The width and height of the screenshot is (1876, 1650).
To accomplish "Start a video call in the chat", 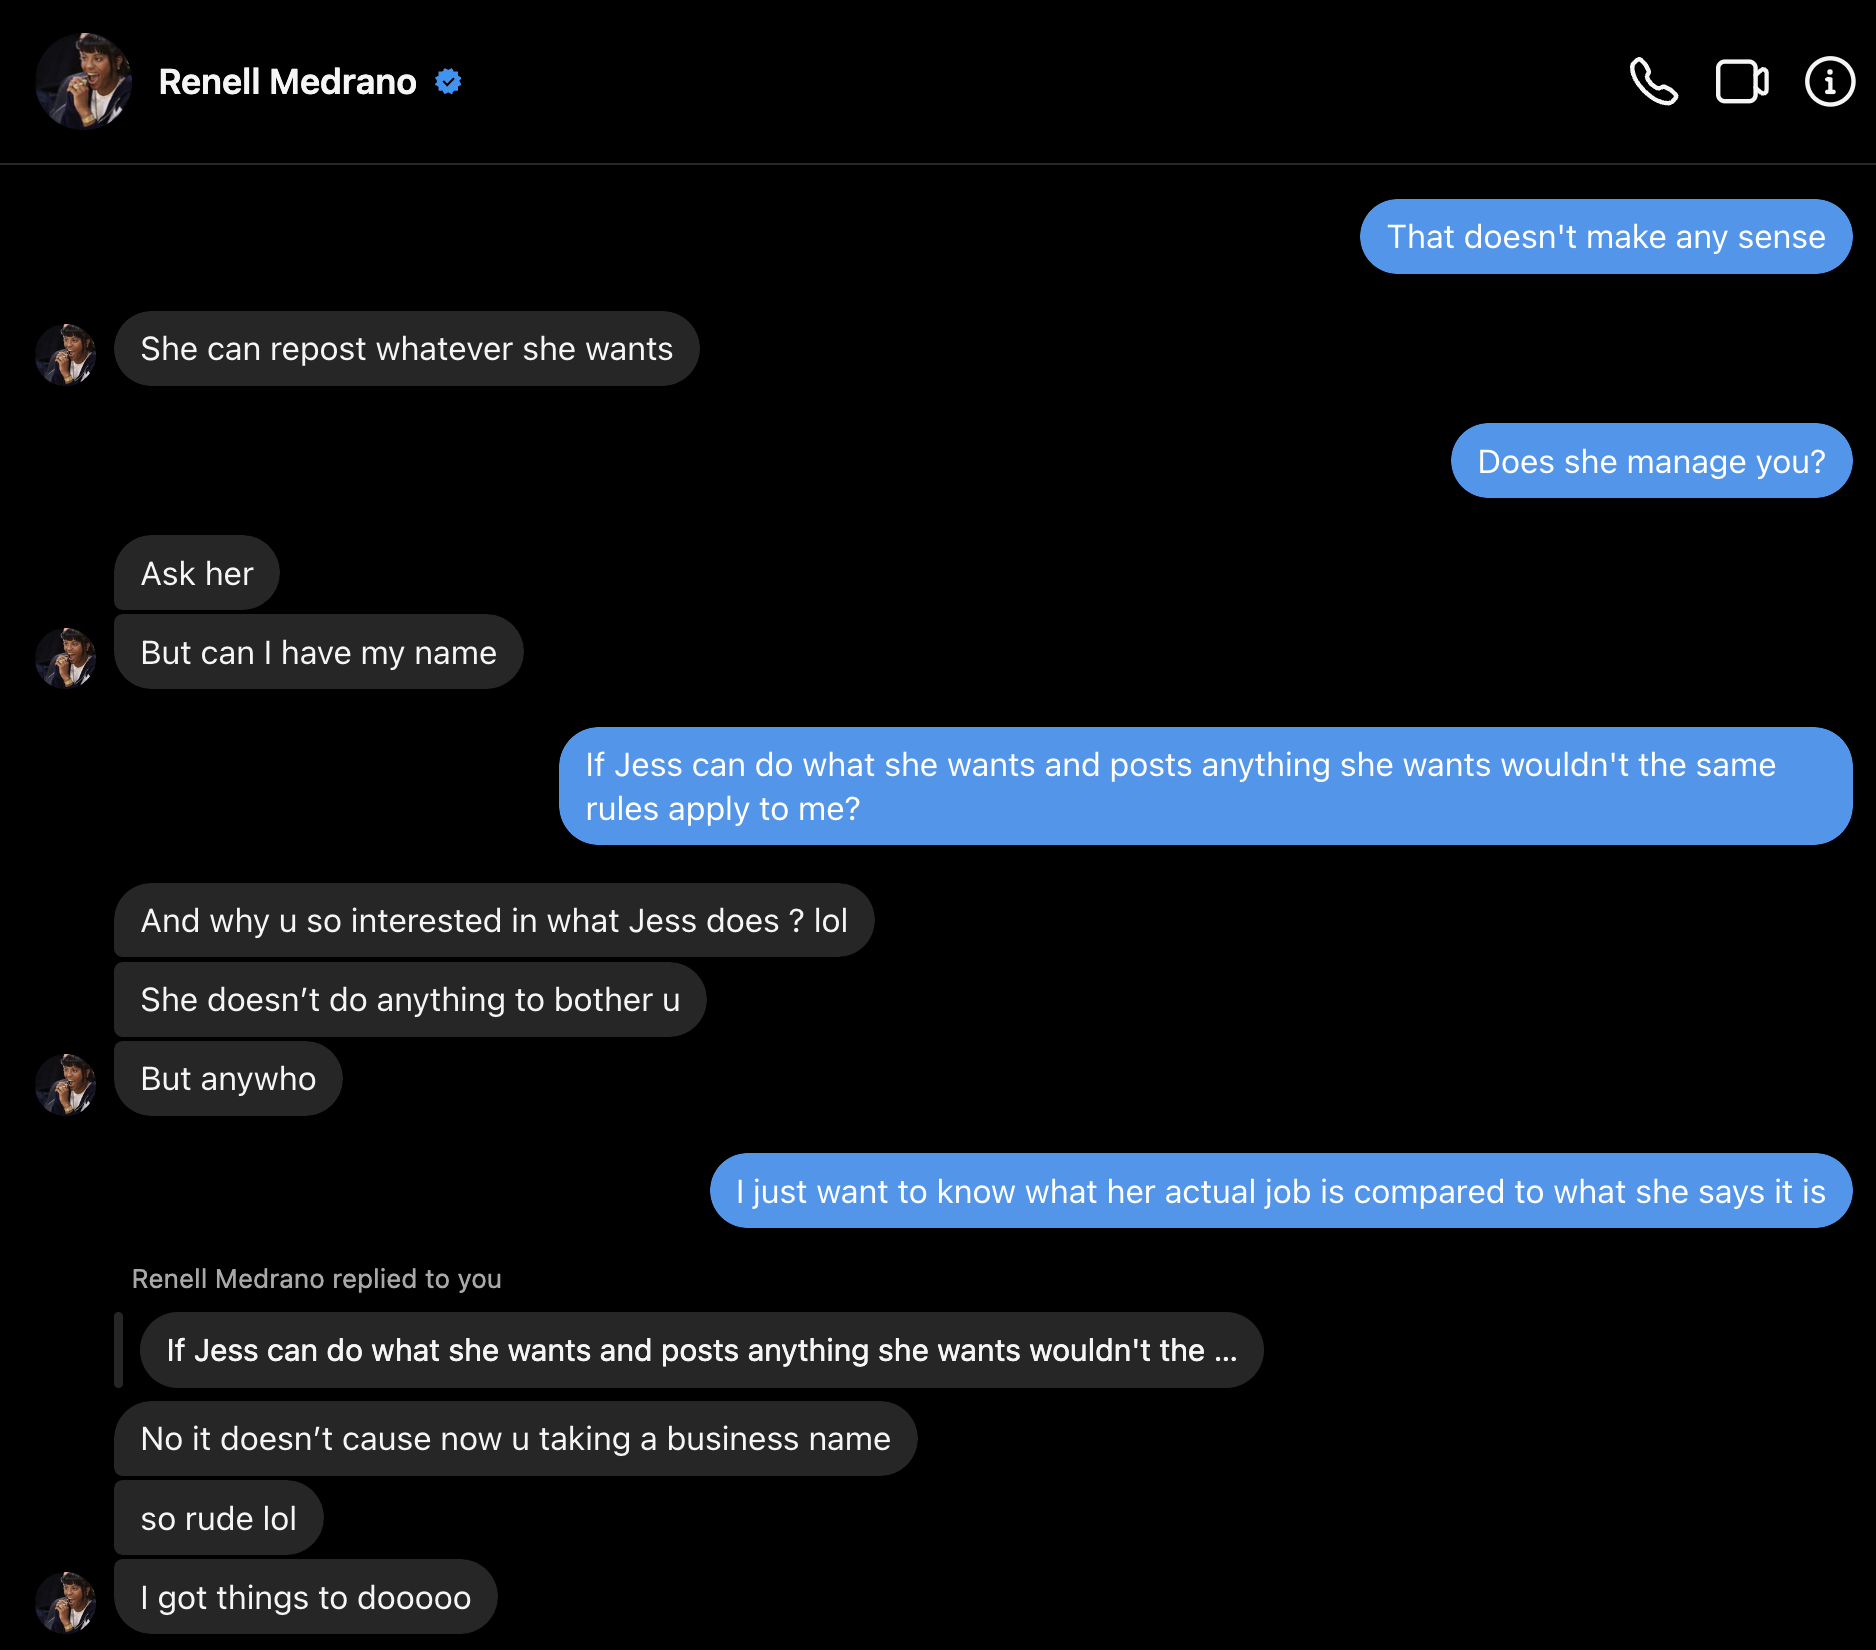I will 1742,82.
